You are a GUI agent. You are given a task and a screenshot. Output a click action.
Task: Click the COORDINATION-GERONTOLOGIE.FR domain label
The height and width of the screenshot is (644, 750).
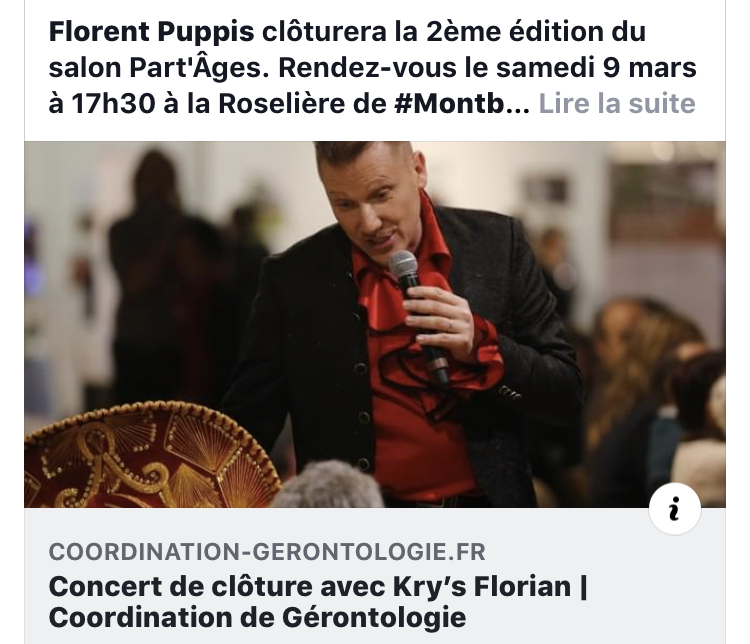[267, 552]
